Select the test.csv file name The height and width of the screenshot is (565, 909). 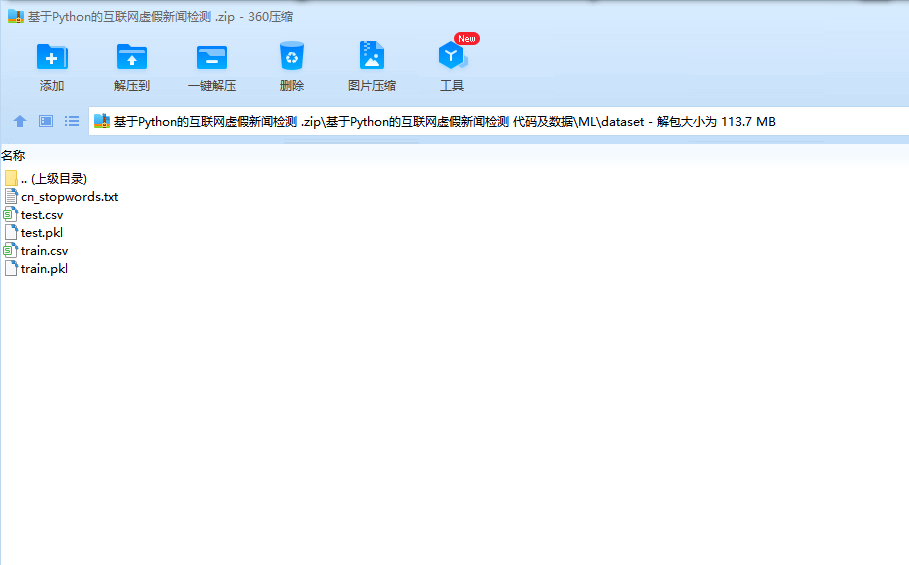(42, 214)
